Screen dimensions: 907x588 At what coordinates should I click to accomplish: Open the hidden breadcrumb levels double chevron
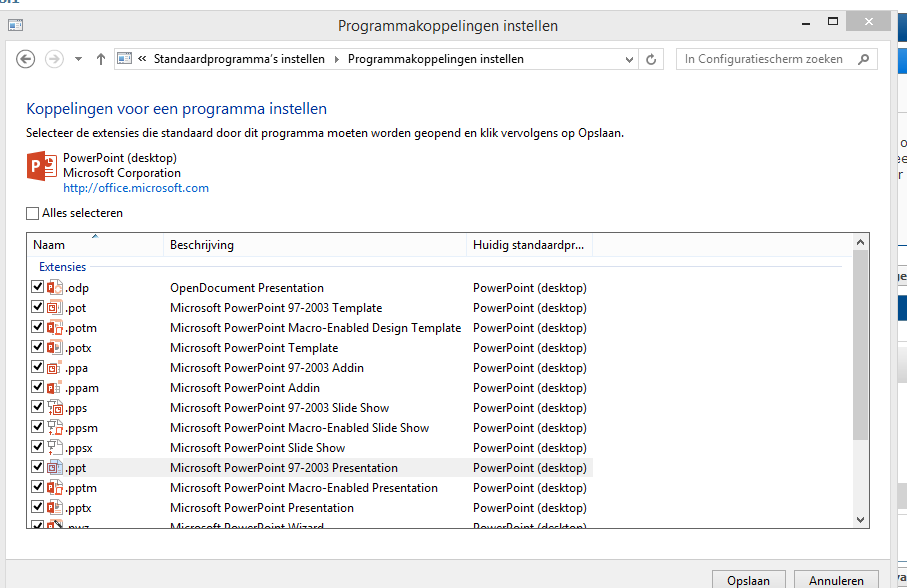pyautogui.click(x=142, y=58)
